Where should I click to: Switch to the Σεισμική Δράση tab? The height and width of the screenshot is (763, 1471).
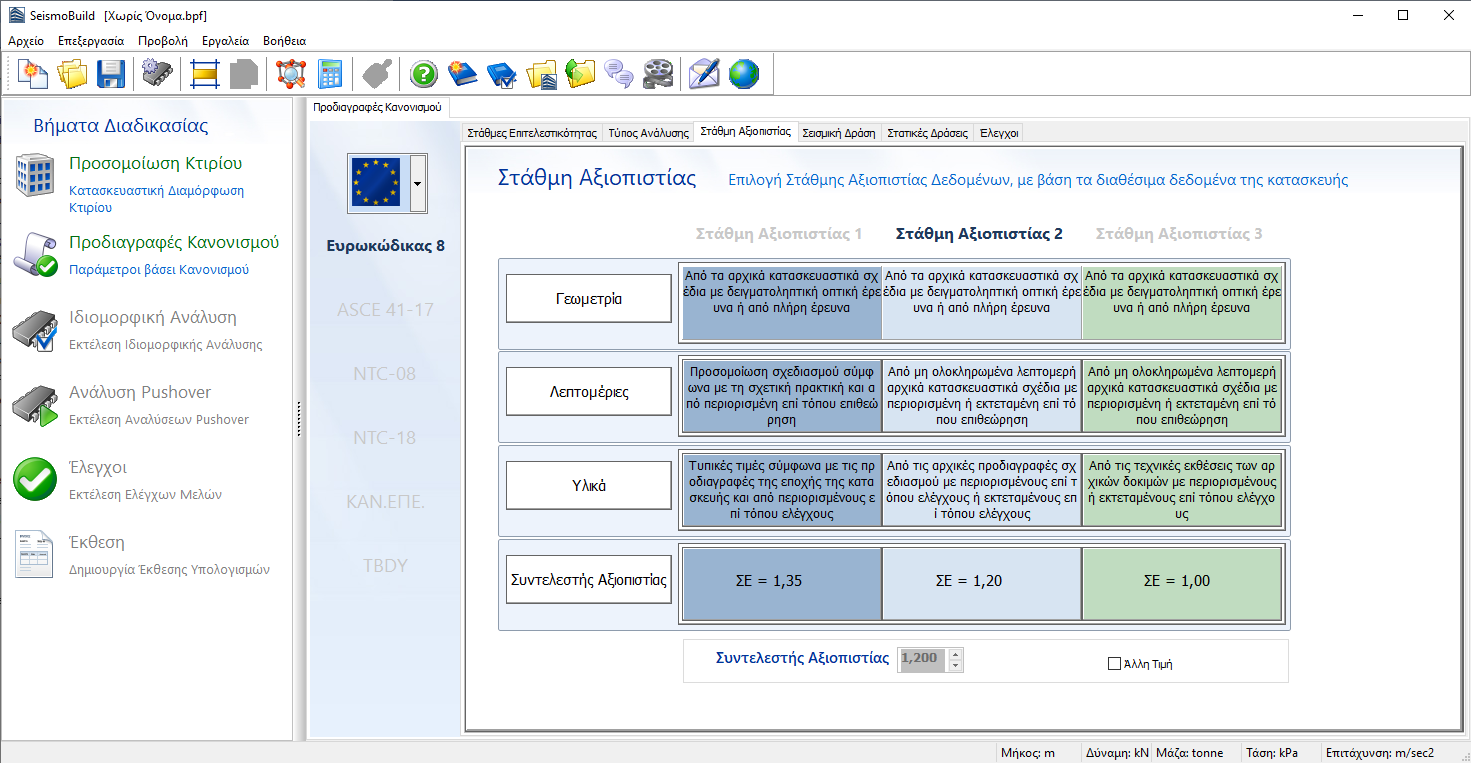pos(838,132)
